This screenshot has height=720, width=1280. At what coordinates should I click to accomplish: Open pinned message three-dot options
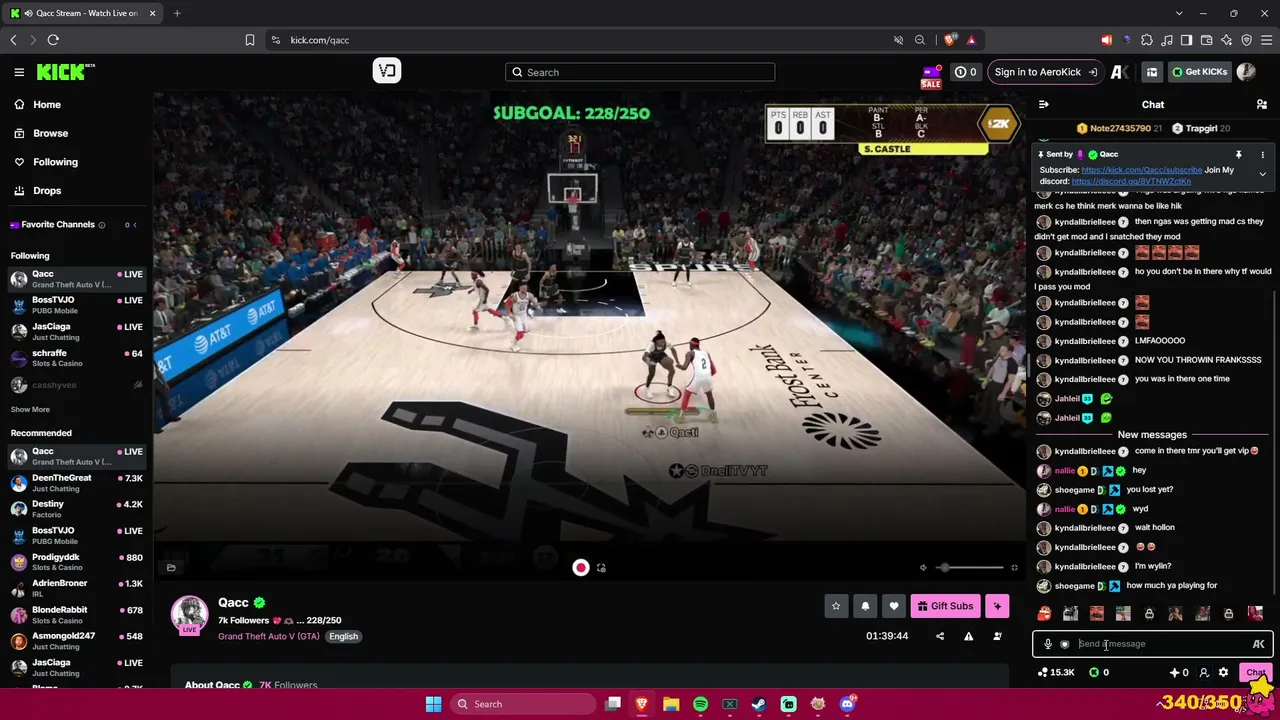(1262, 155)
